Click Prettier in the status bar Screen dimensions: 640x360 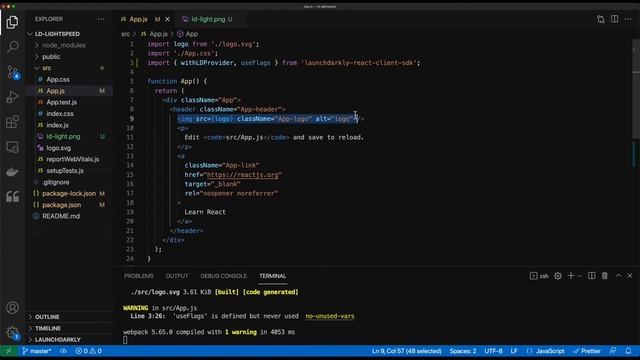pyautogui.click(x=587, y=351)
